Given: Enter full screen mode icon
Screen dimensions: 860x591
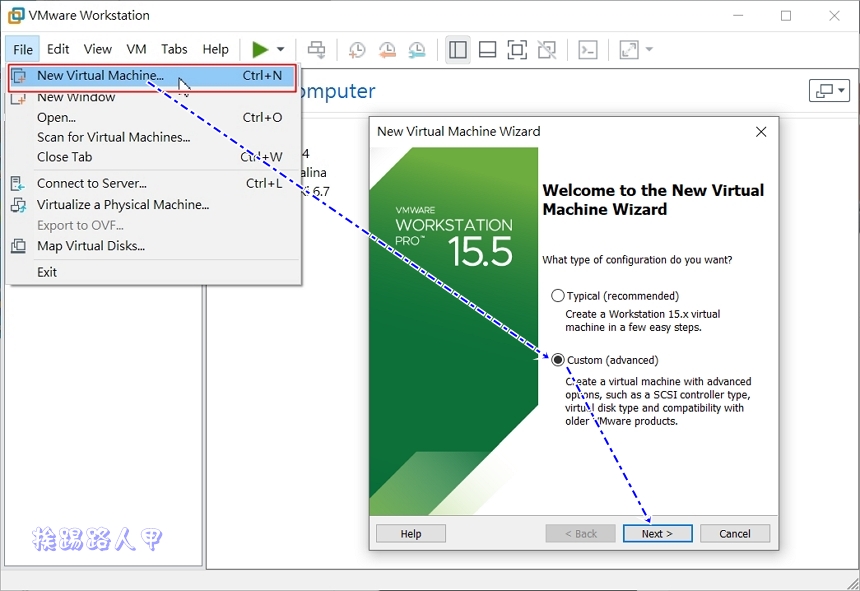Looking at the screenshot, I should [516, 49].
